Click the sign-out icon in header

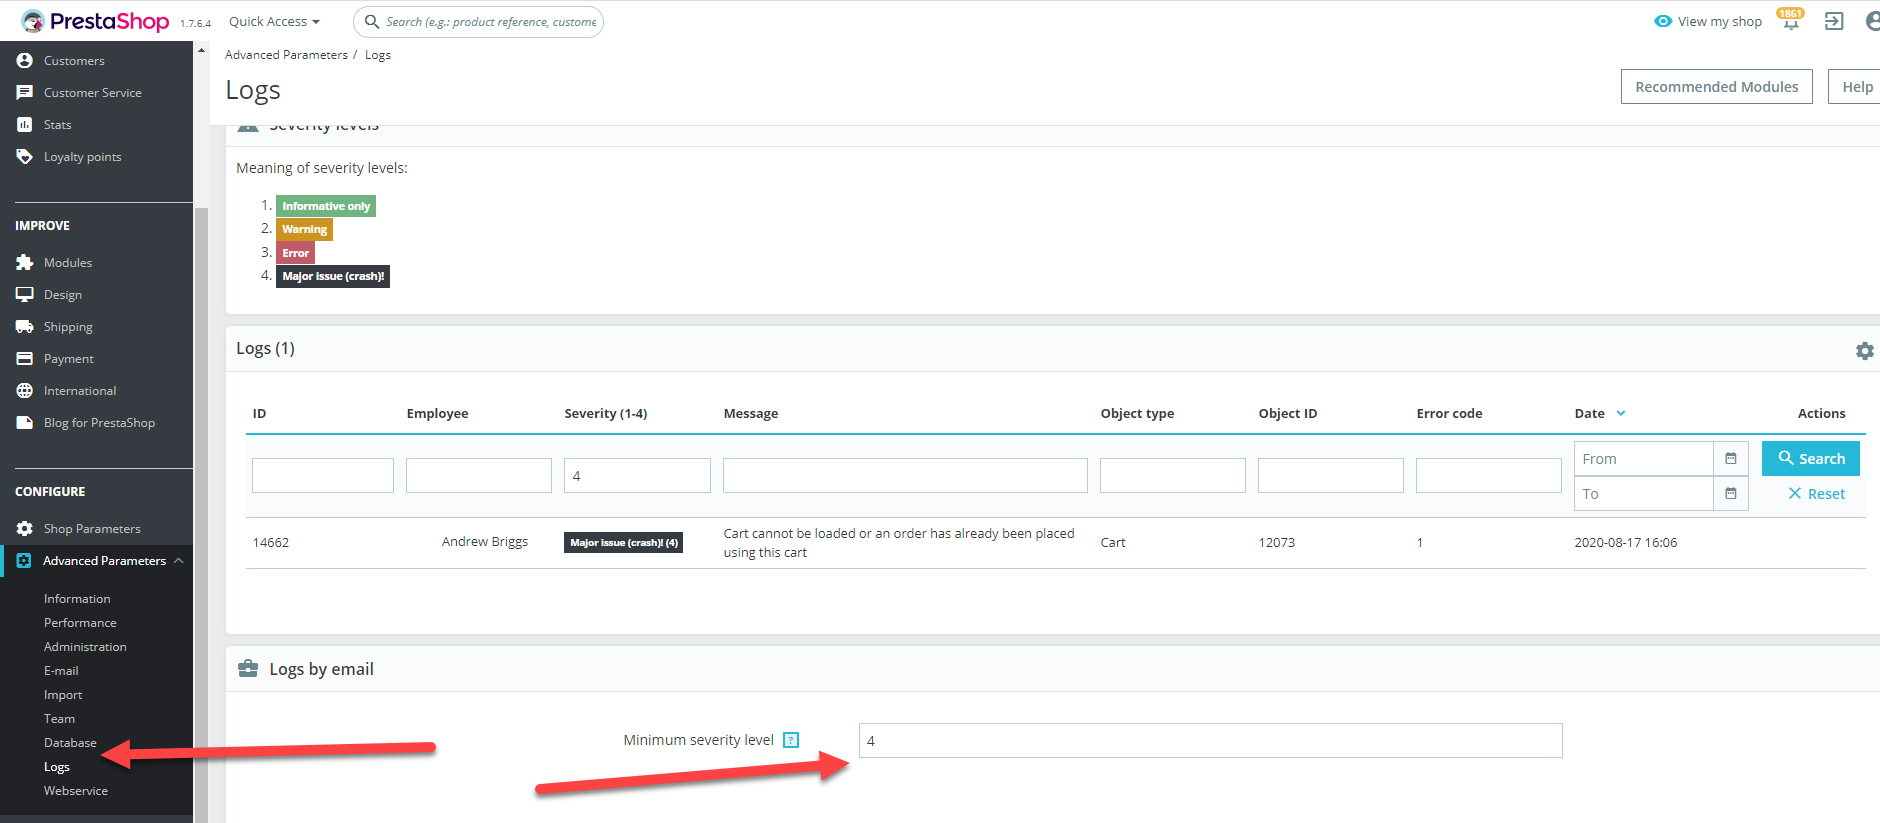point(1834,21)
